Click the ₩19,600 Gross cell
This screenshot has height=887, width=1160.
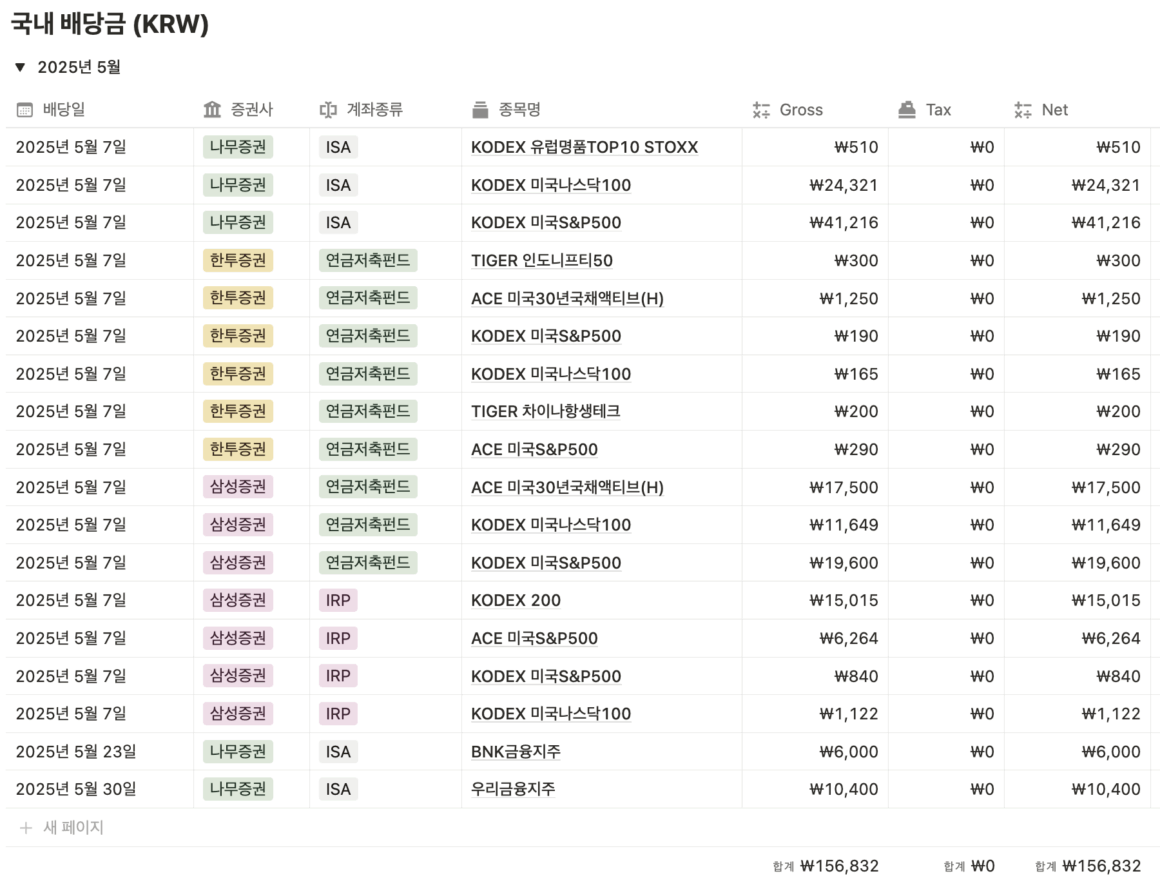(815, 563)
